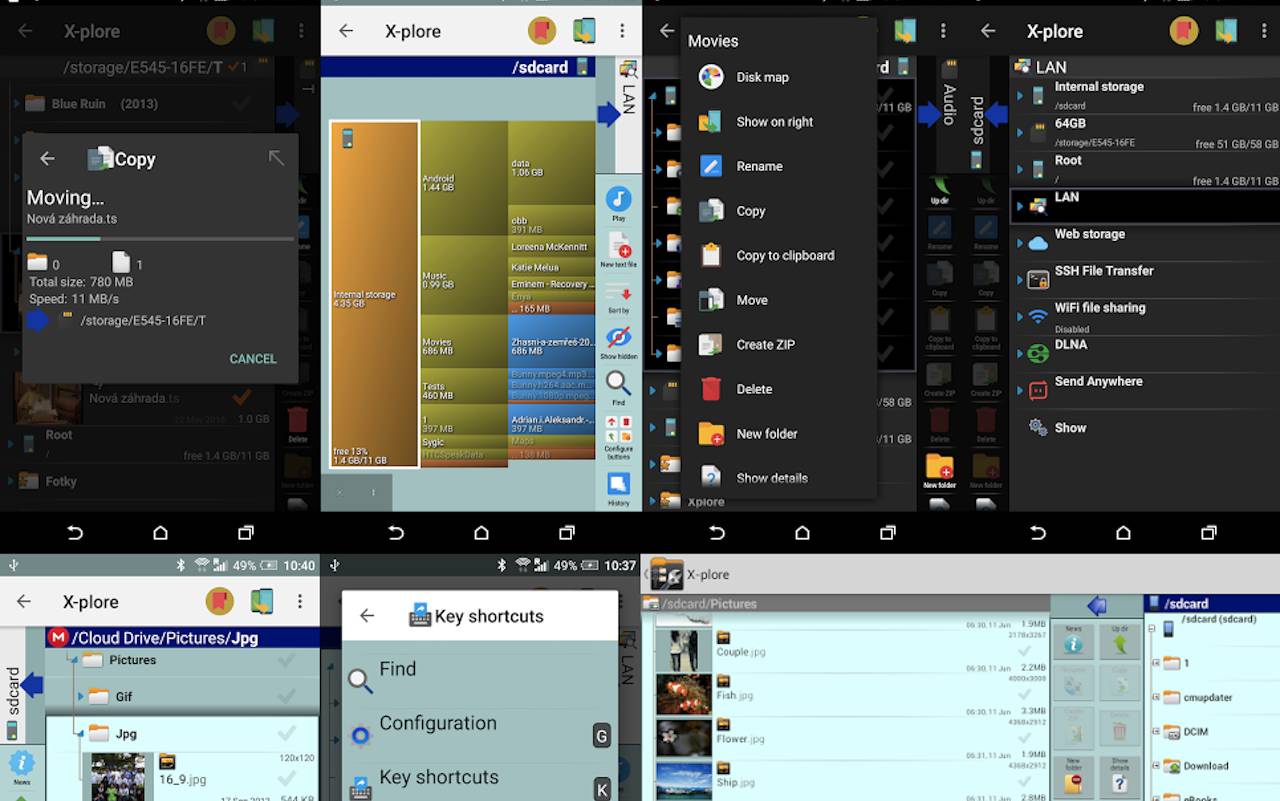Tap bookmark icon on the Cloud Drive screen
This screenshot has height=801, width=1280.
coord(220,601)
